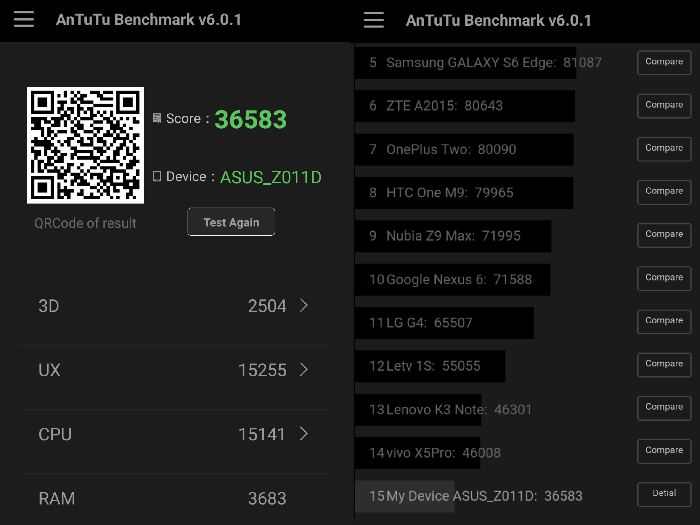Select the Samsung GALAXY S6 Edge ranking bar
Screen dimensions: 700x525
tap(465, 62)
